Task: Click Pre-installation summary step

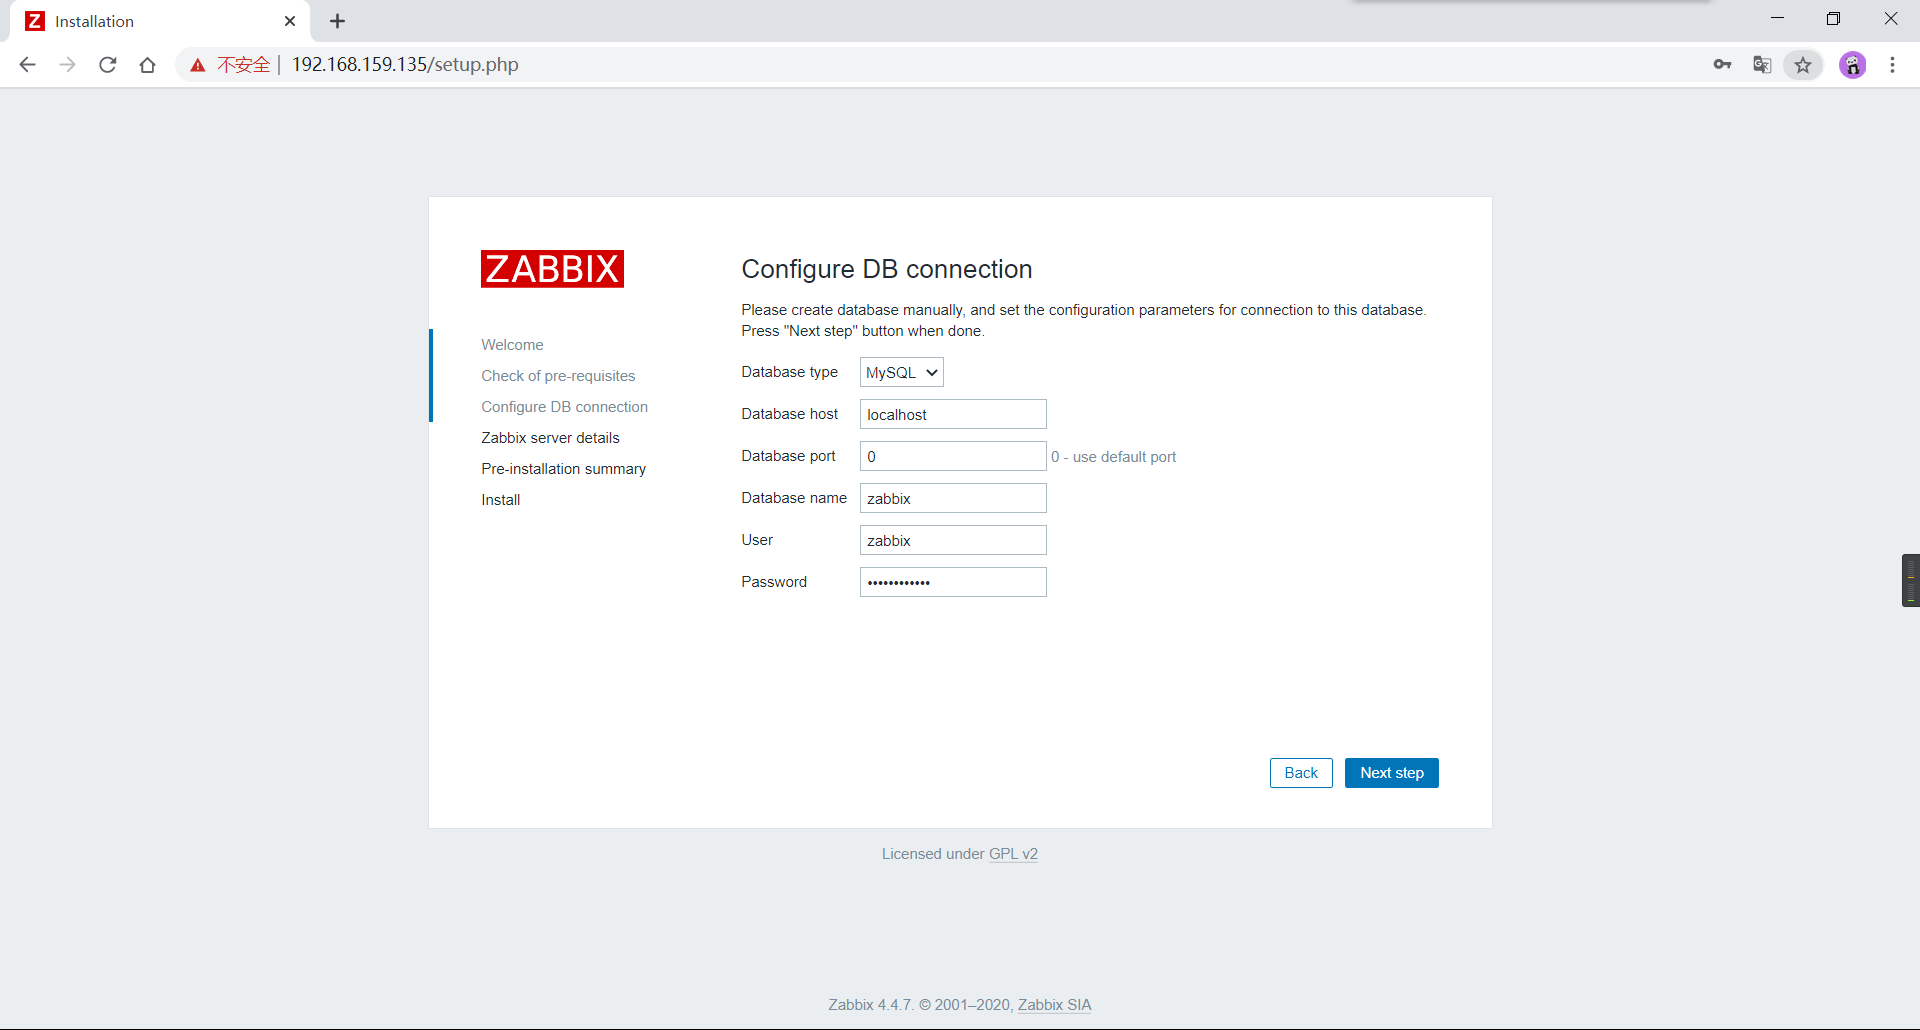Action: [x=563, y=469]
